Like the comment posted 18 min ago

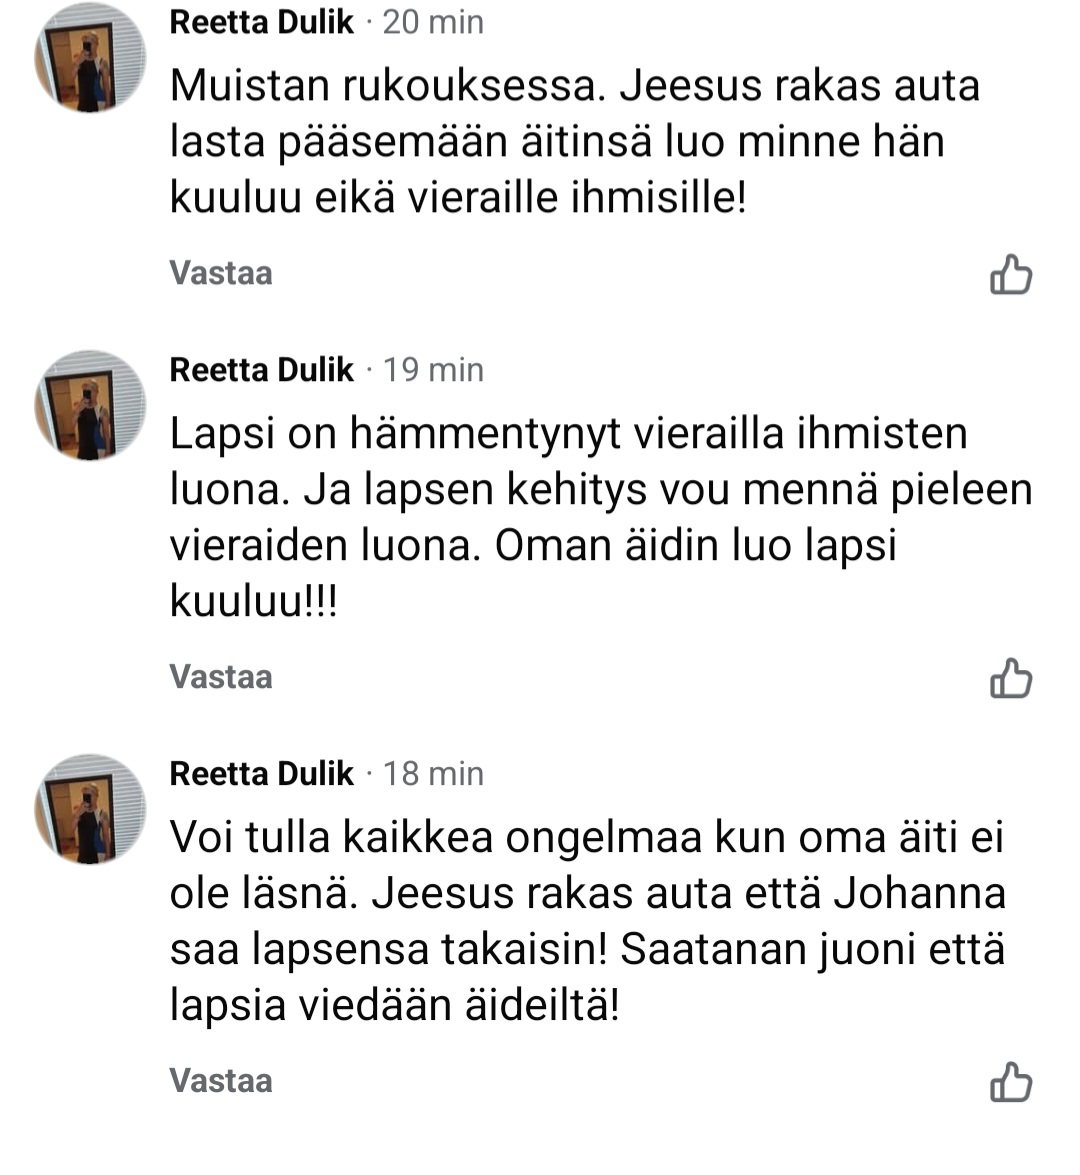tap(1010, 1082)
